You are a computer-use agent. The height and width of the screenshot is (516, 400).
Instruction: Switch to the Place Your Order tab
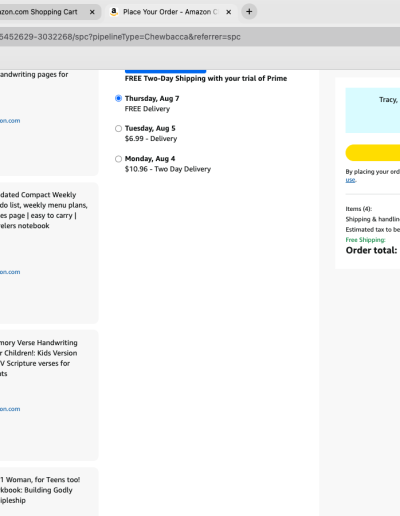170,12
